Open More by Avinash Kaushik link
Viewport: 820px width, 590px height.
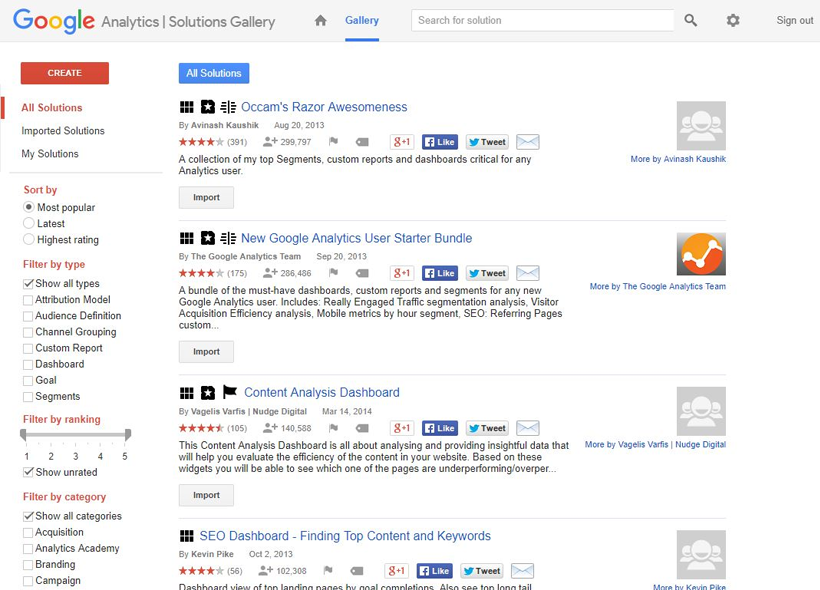click(678, 159)
